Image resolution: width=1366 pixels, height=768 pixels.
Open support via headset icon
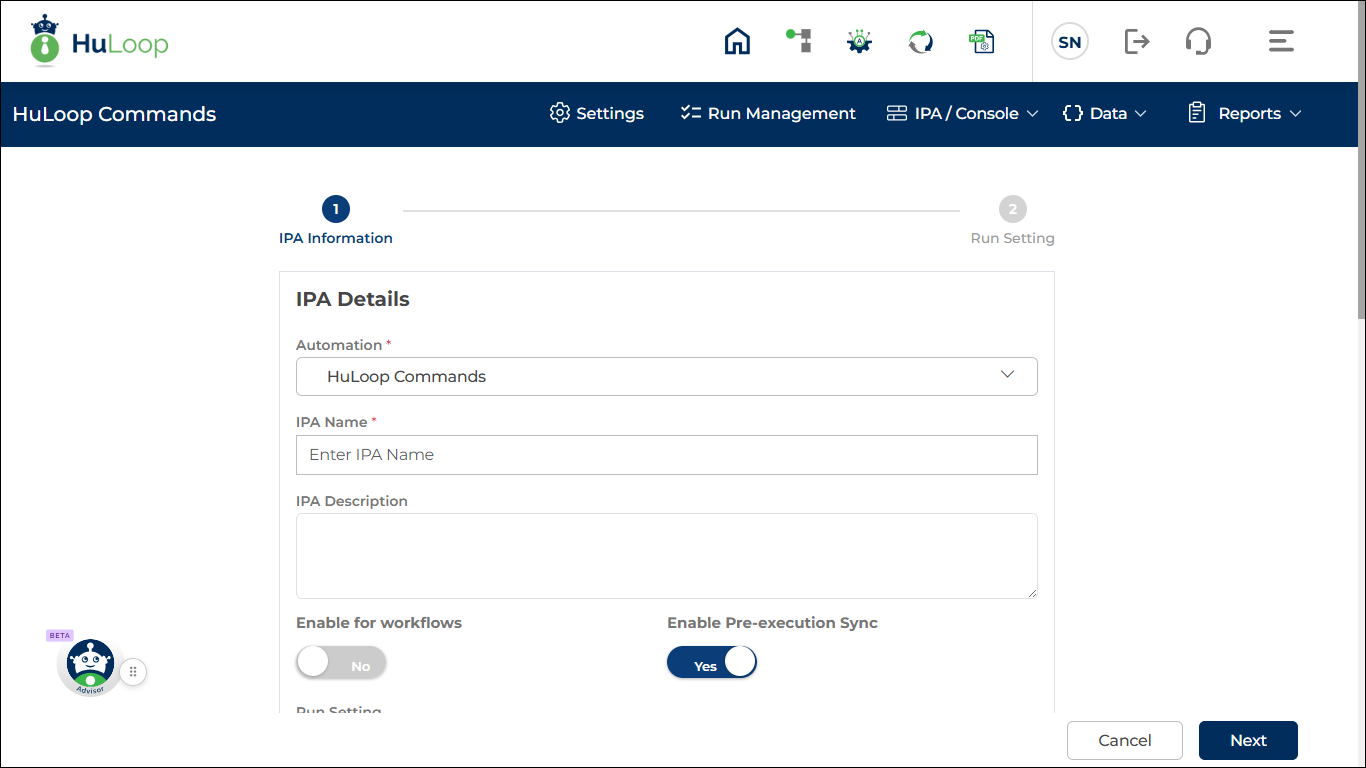[x=1198, y=41]
